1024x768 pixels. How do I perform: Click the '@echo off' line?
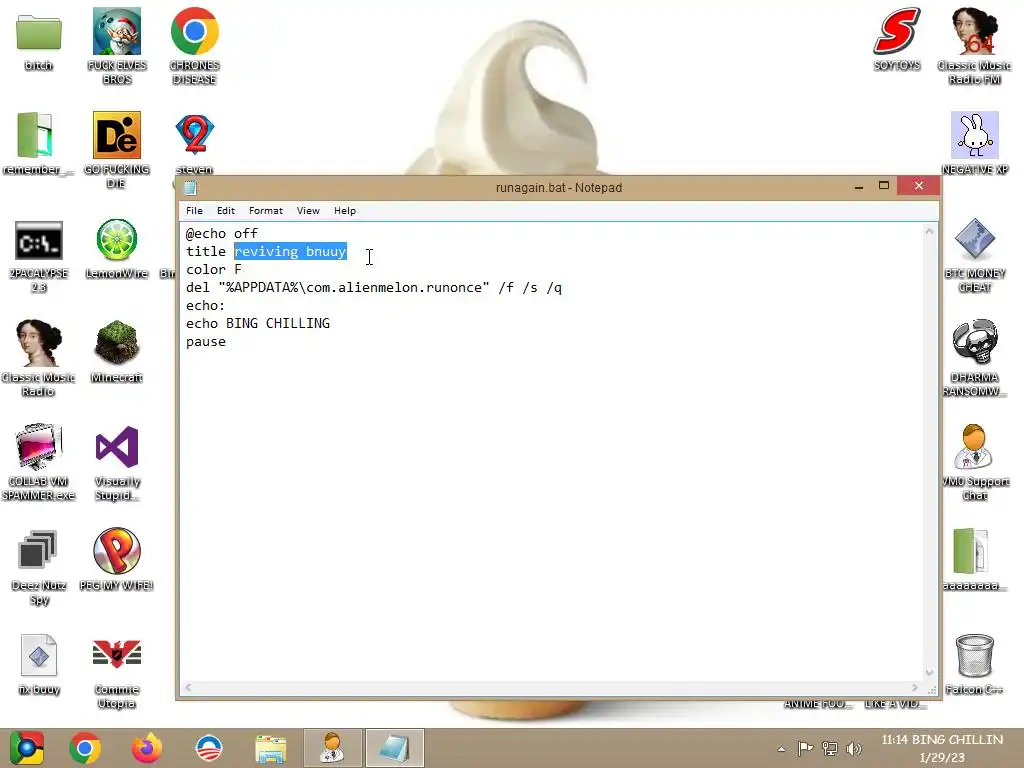(221, 233)
